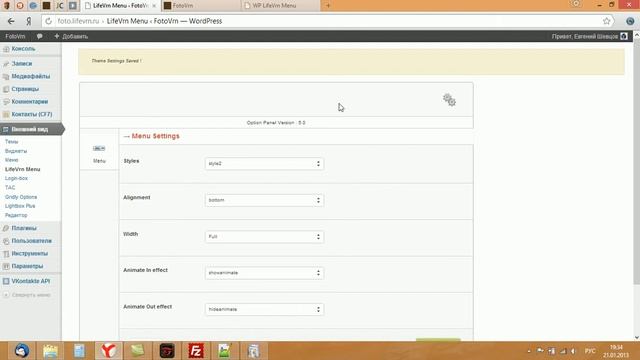
Task: Open Thunderbird from the taskbar
Action: point(22,351)
